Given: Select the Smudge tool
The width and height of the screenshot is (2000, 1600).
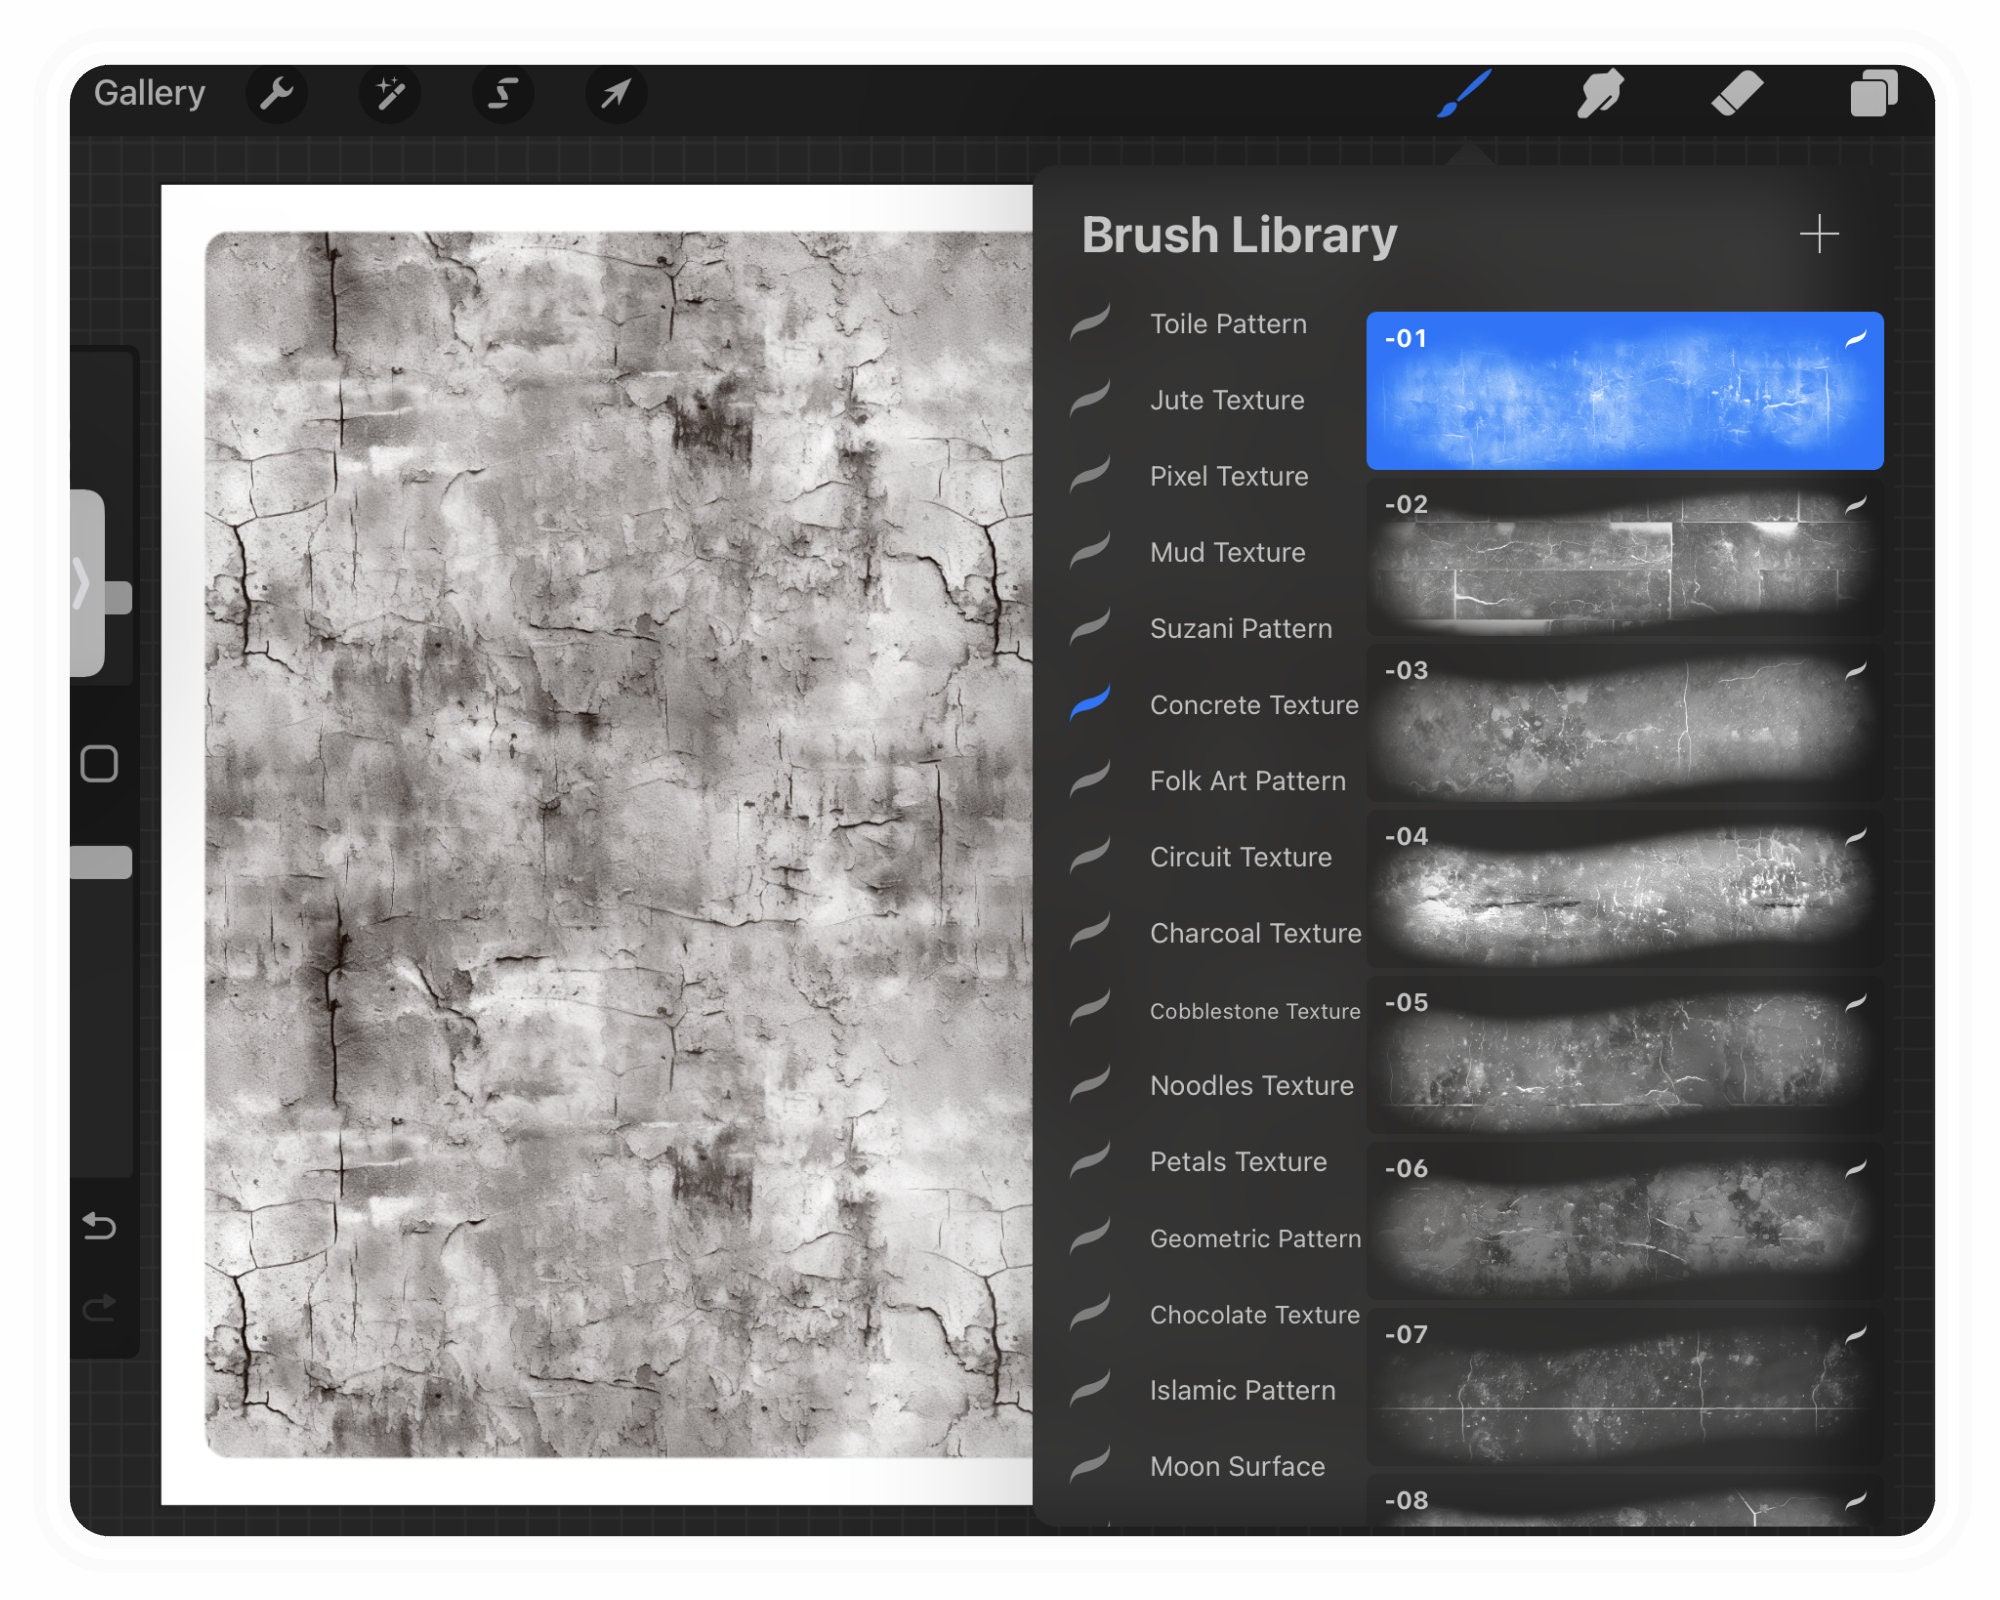Looking at the screenshot, I should pos(1598,93).
